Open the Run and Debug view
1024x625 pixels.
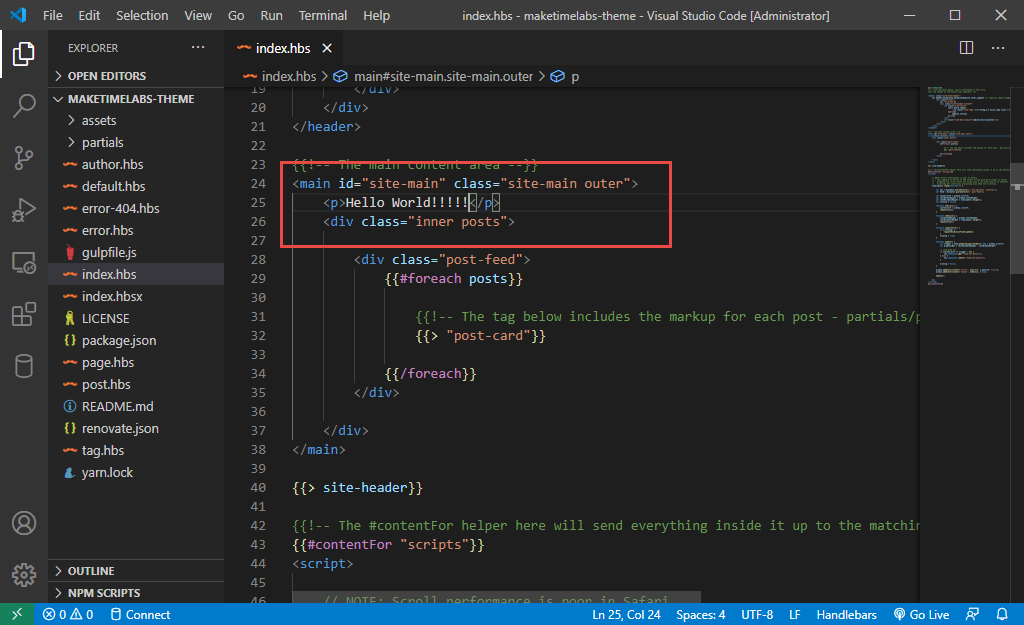pyautogui.click(x=24, y=210)
